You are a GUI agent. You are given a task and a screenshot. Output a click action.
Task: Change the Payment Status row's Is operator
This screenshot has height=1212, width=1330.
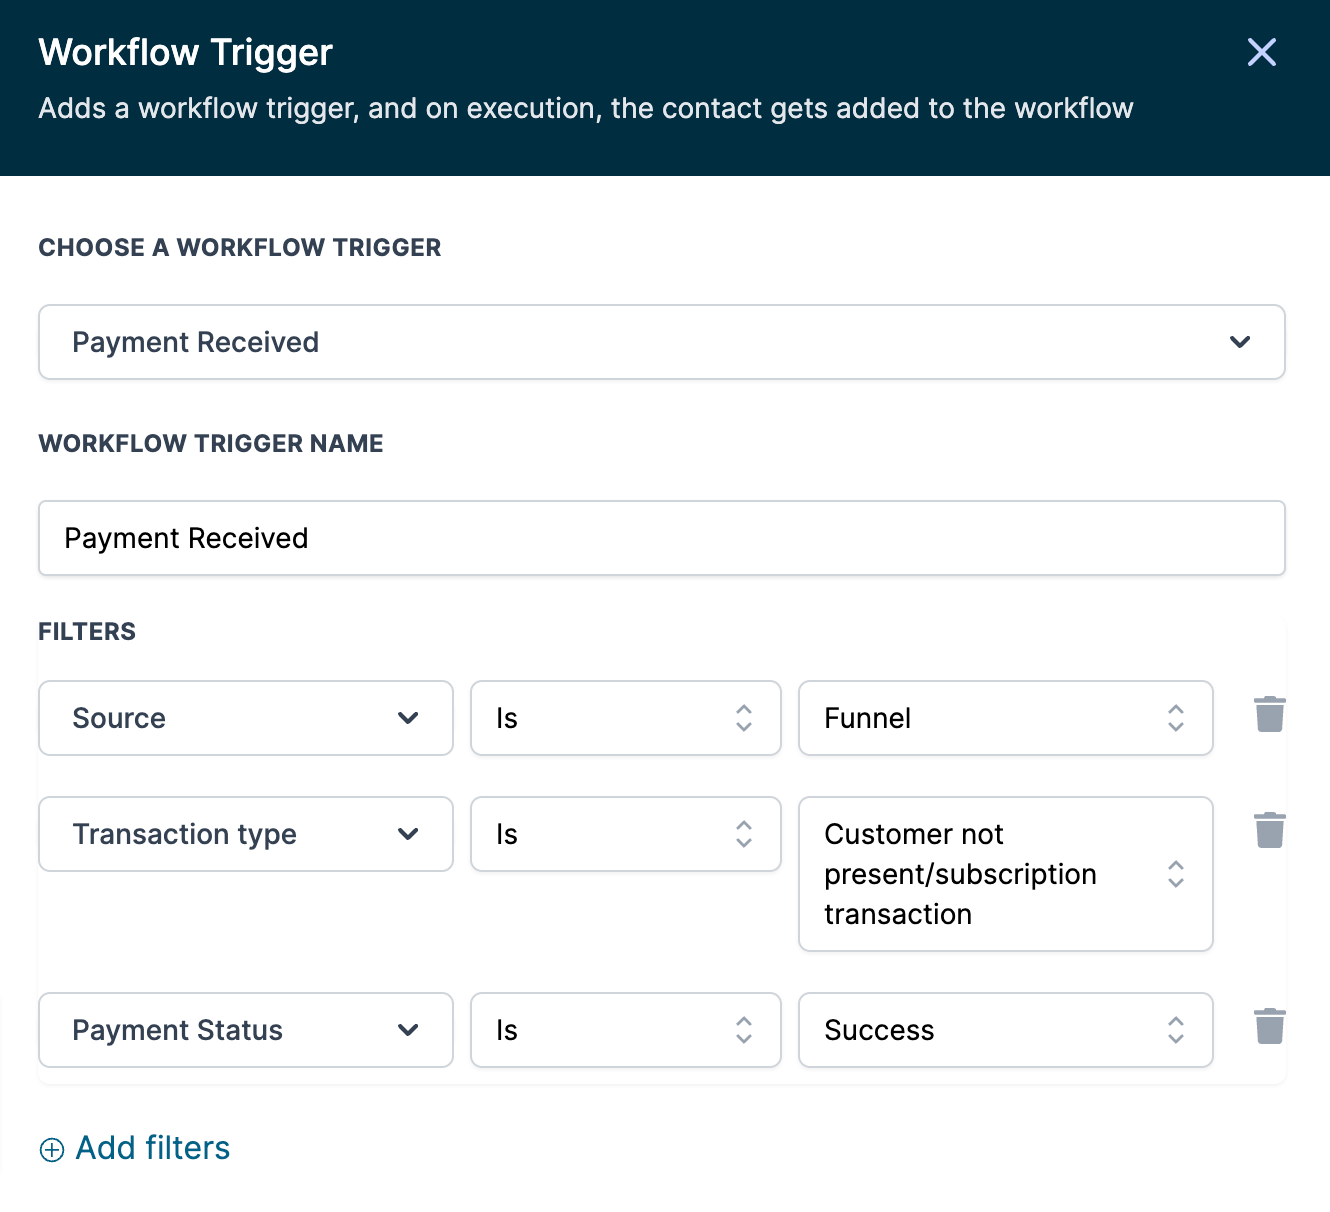[x=625, y=1030]
